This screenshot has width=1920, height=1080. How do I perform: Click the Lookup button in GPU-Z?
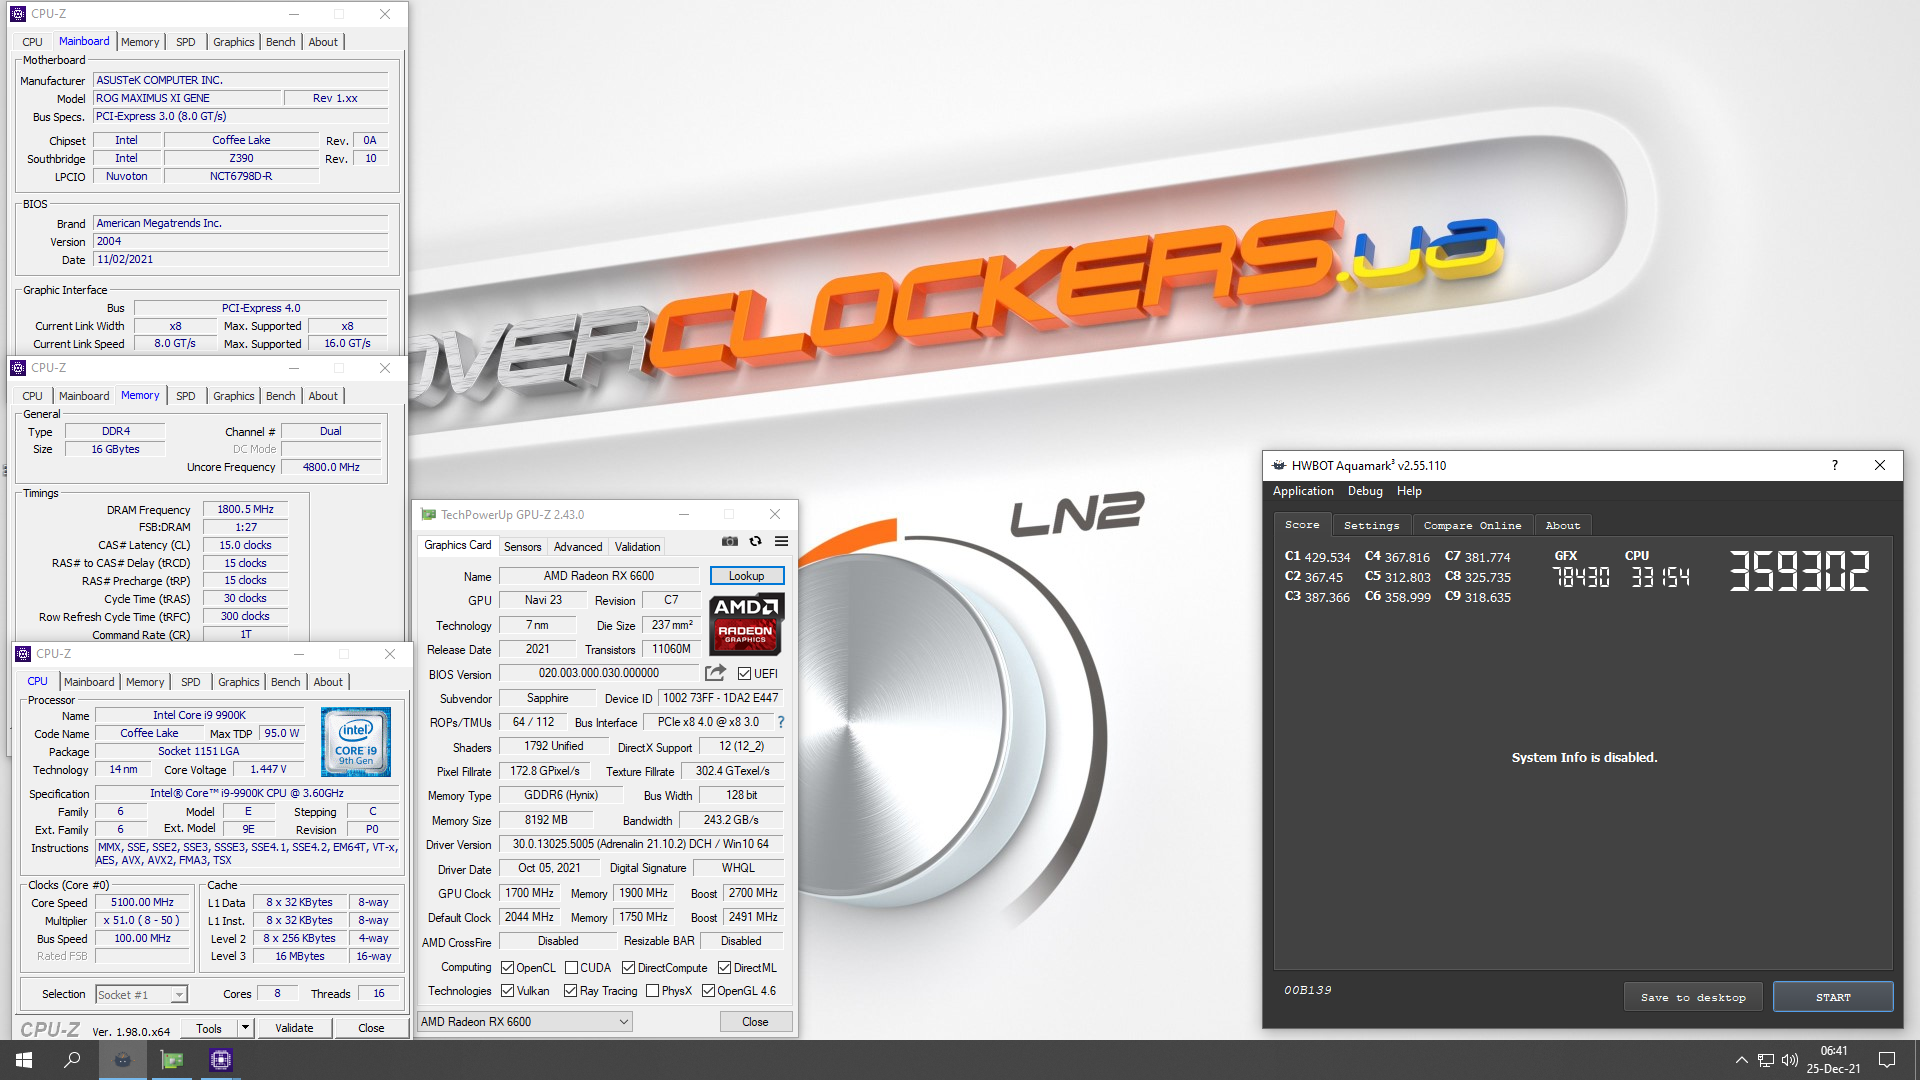747,576
